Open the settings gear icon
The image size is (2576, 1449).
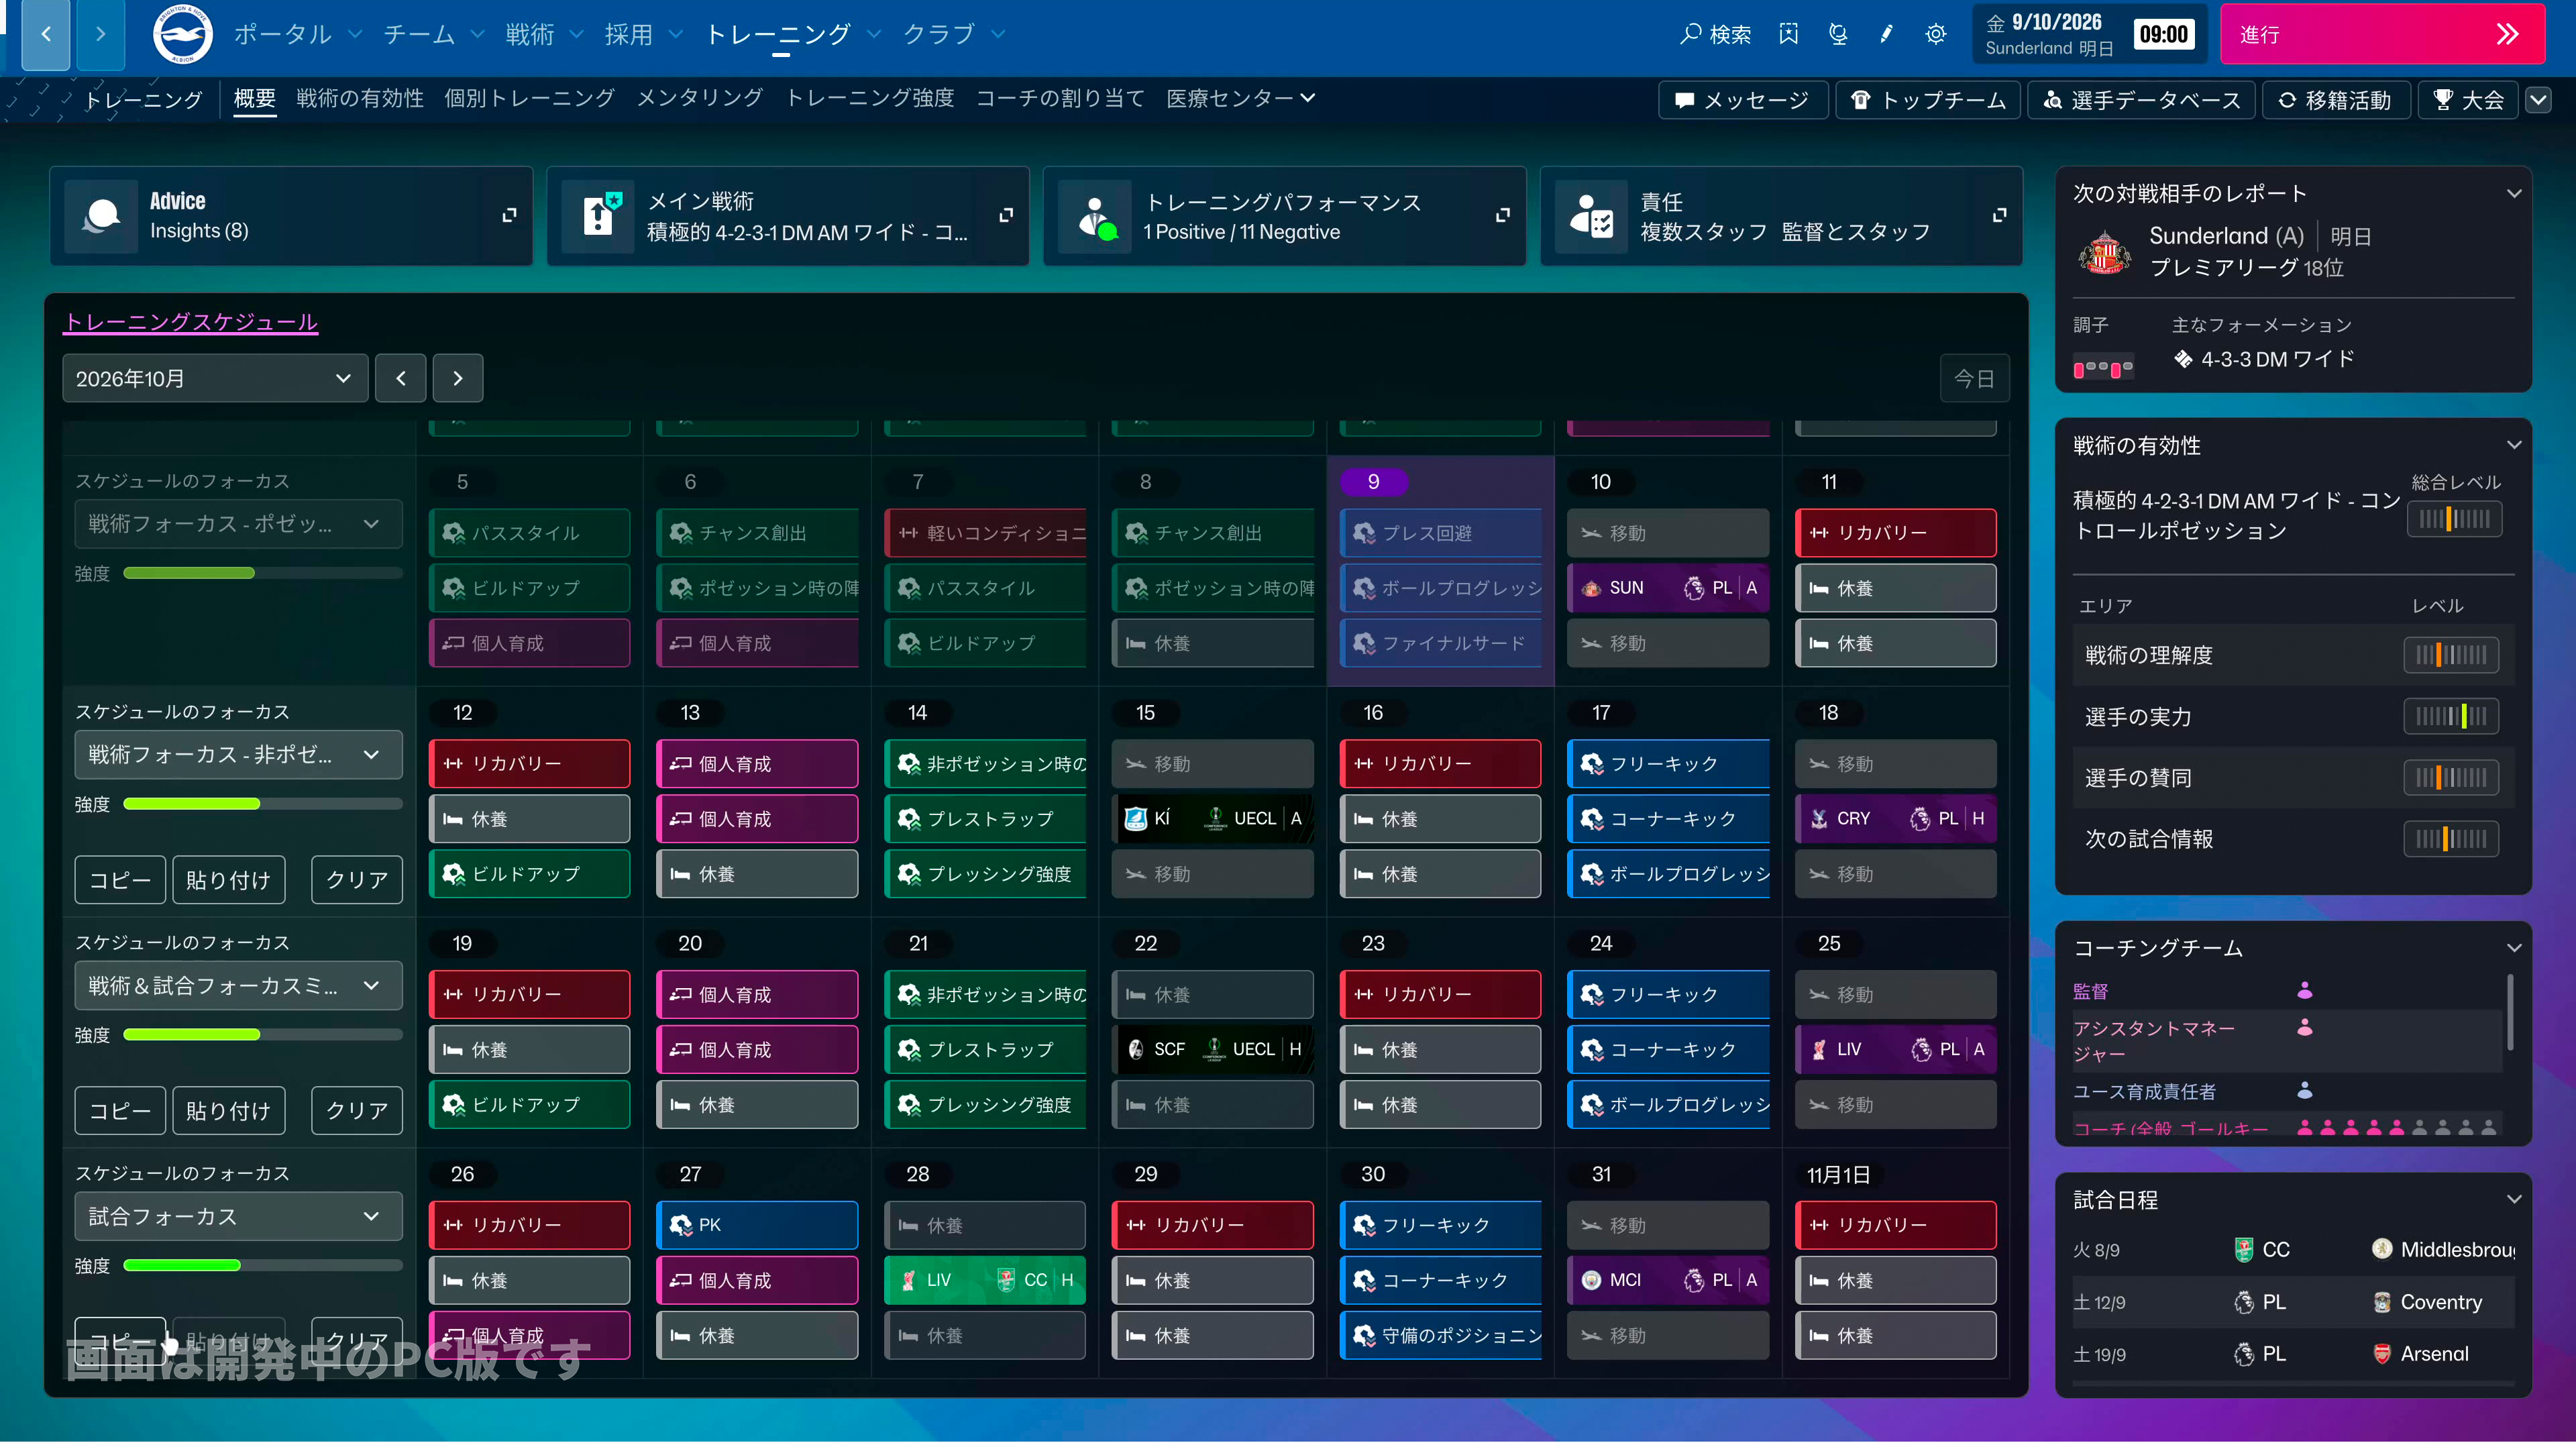(x=1936, y=34)
